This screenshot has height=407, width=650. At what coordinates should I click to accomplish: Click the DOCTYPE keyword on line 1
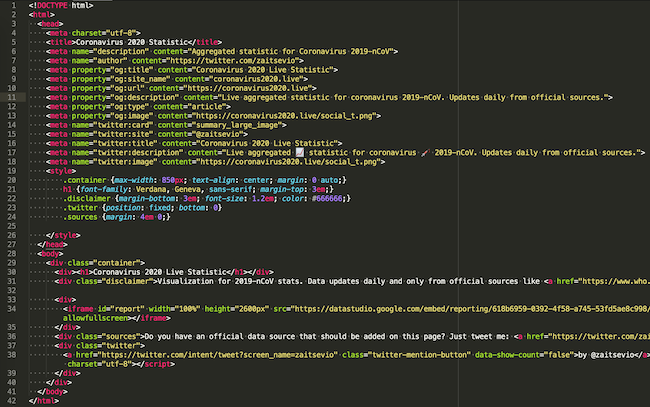click(52, 5)
